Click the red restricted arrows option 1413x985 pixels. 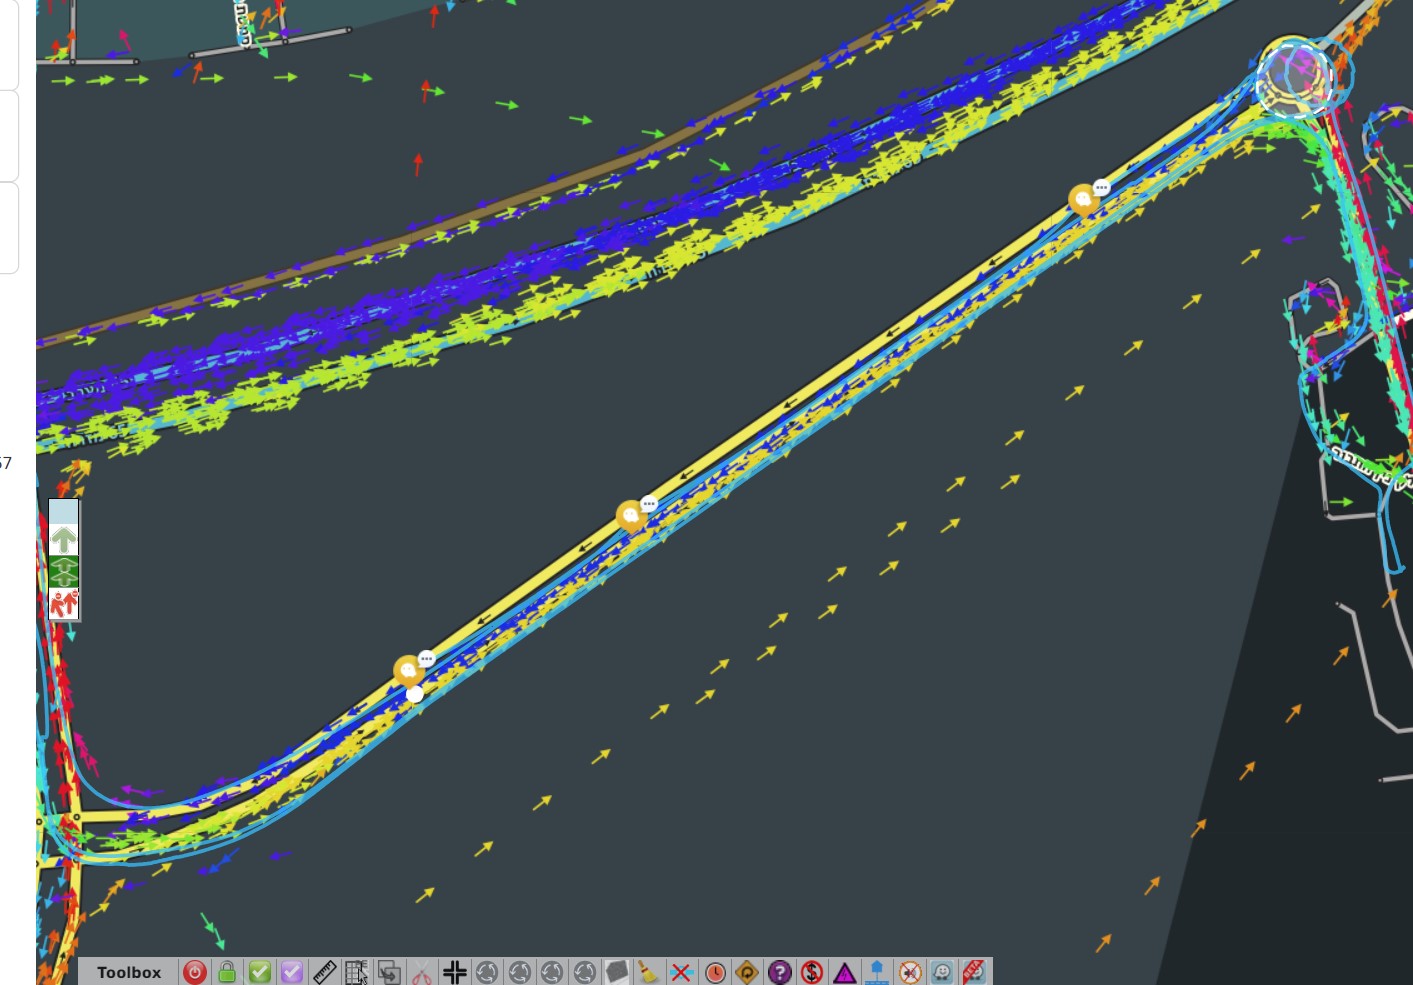point(64,604)
